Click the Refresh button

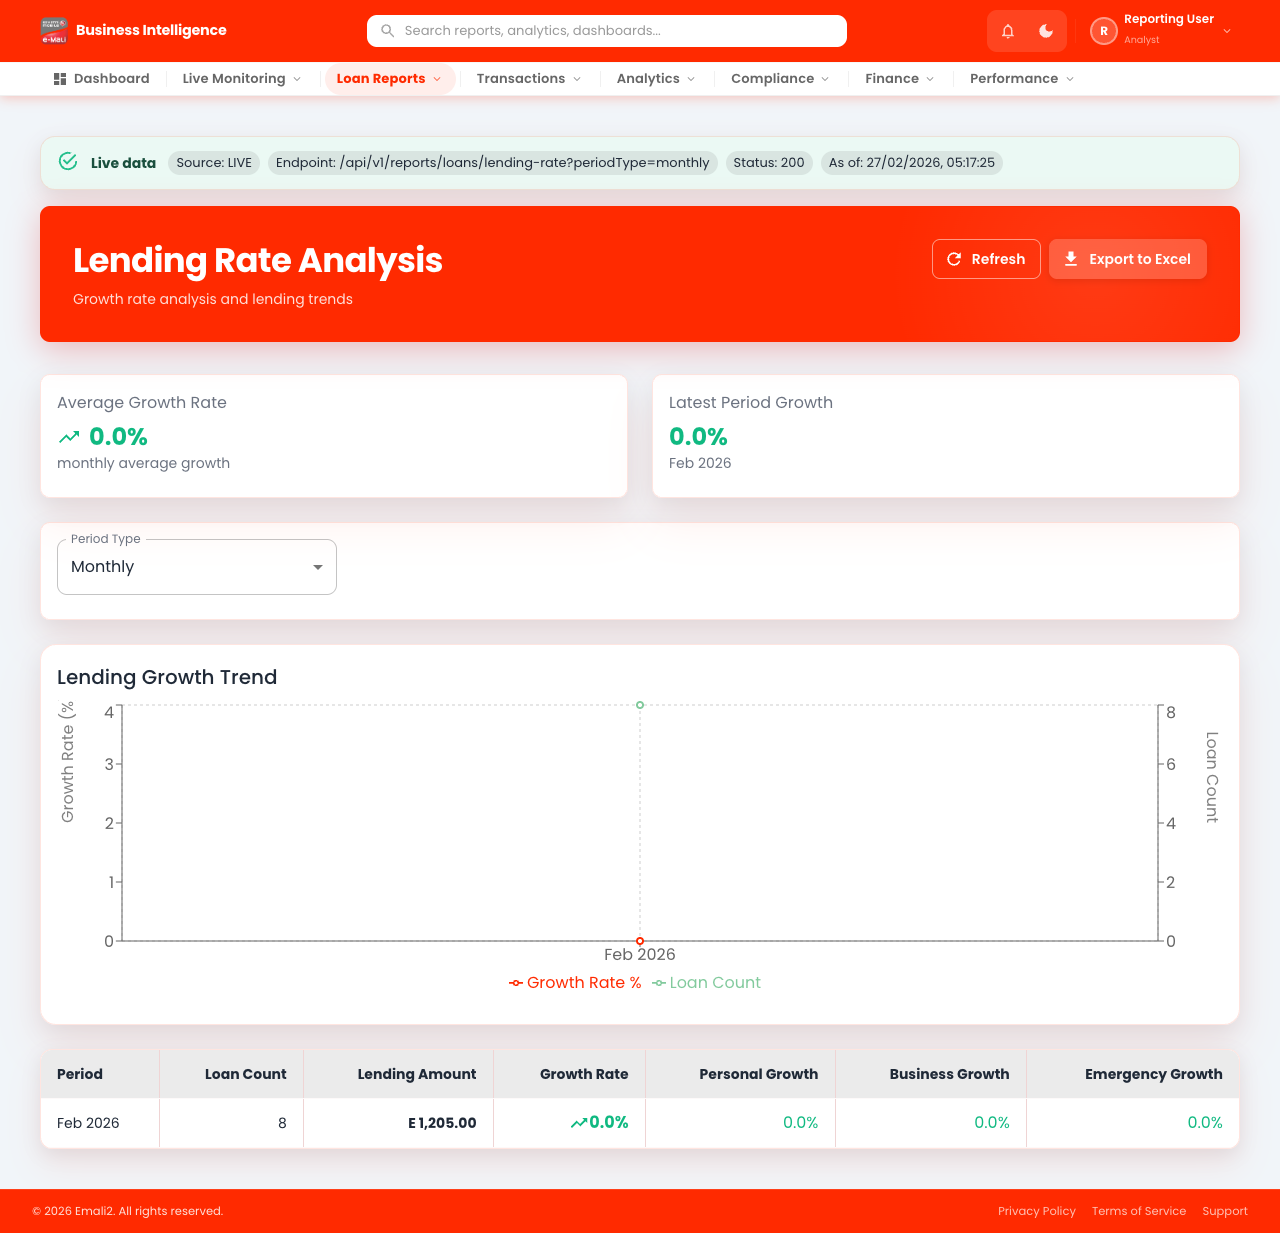986,259
